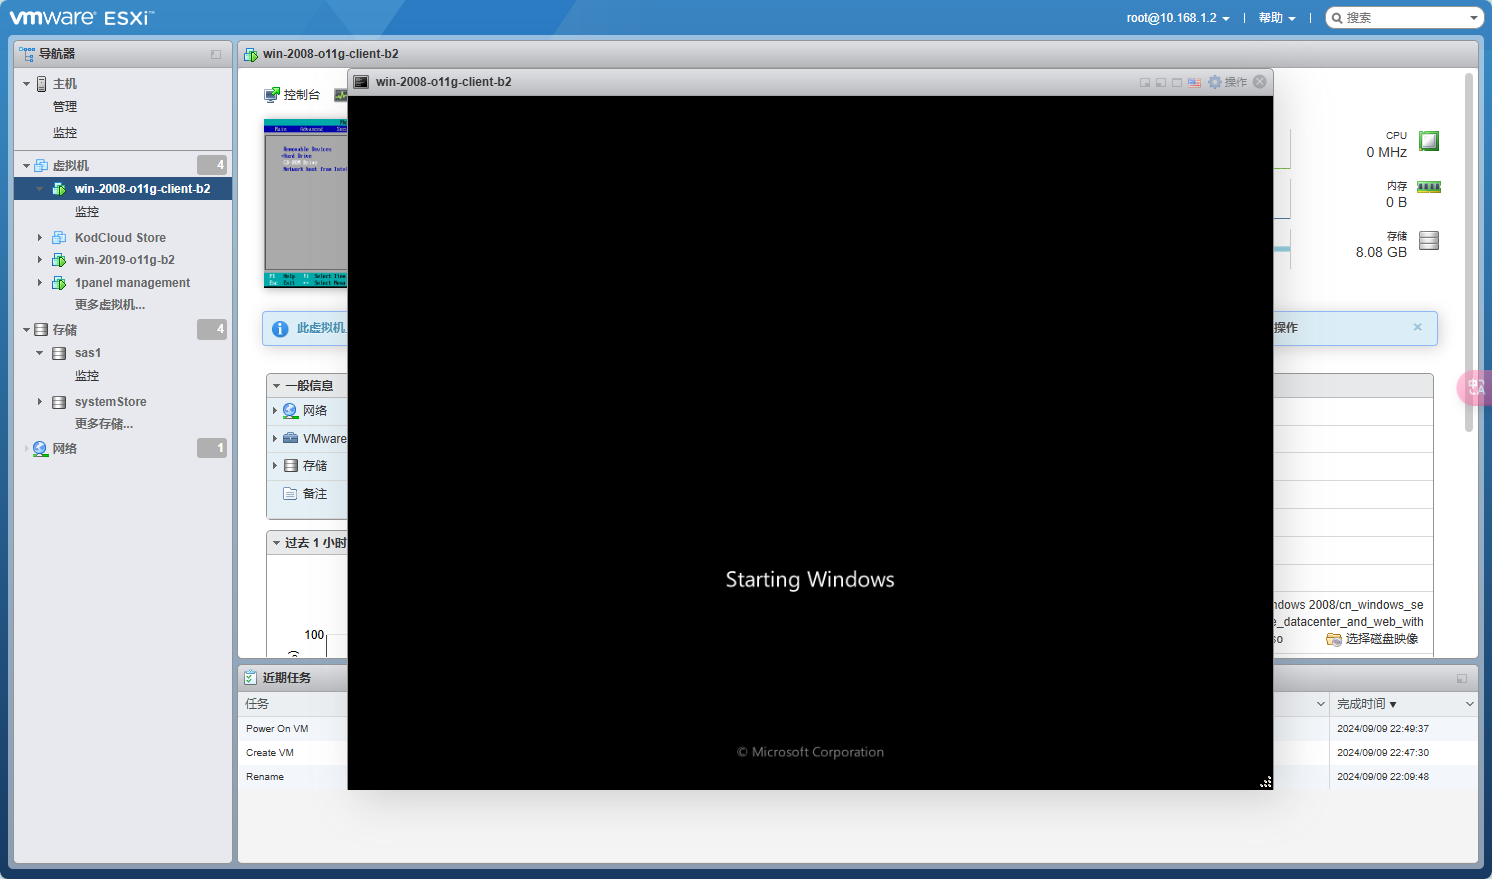
Task: Open the sas1 datastore
Action: pos(88,353)
